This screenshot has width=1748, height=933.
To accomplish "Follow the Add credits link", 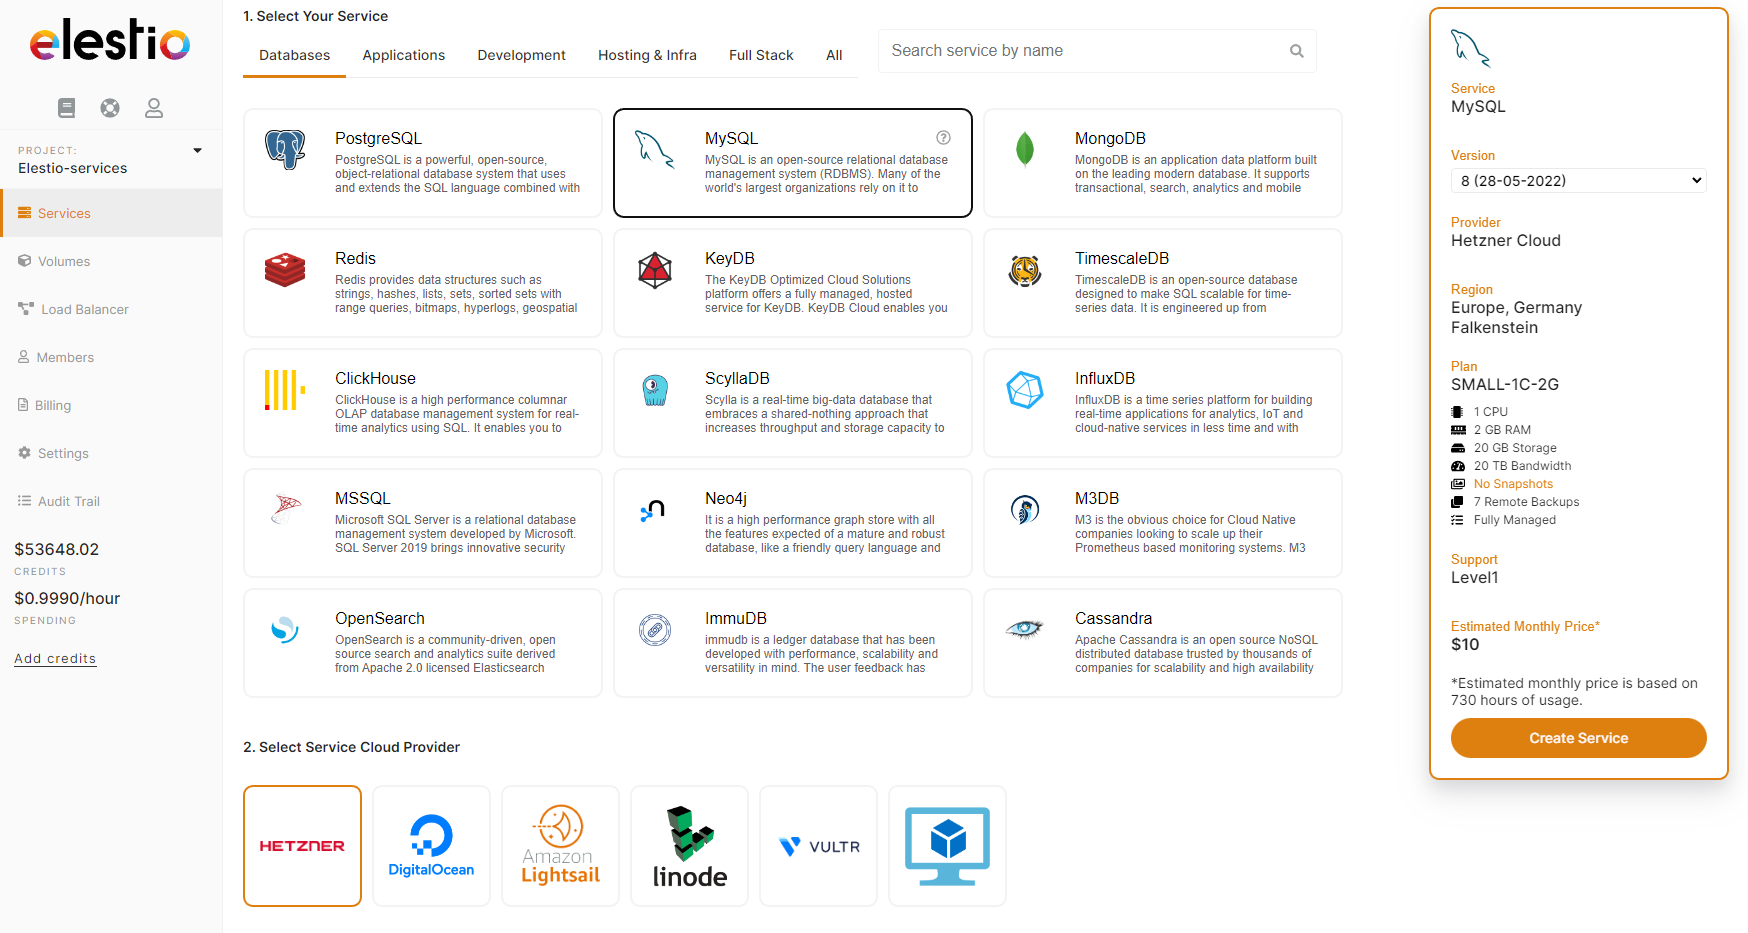I will pos(55,658).
